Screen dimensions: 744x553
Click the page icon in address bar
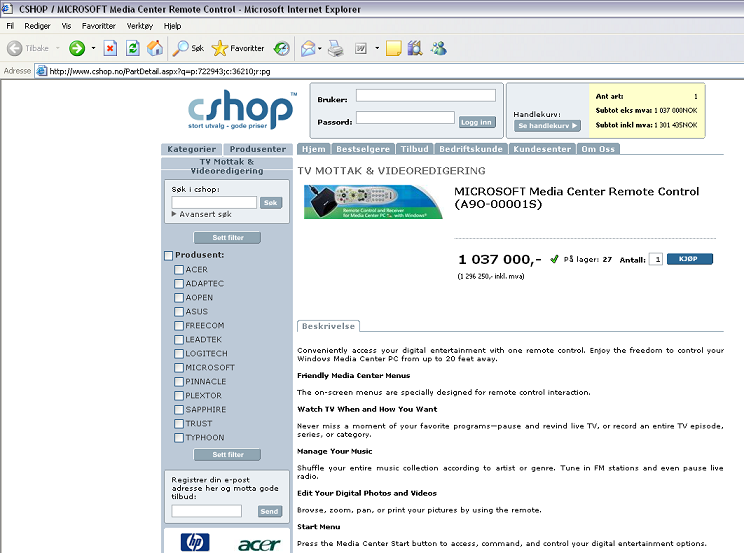click(x=42, y=71)
